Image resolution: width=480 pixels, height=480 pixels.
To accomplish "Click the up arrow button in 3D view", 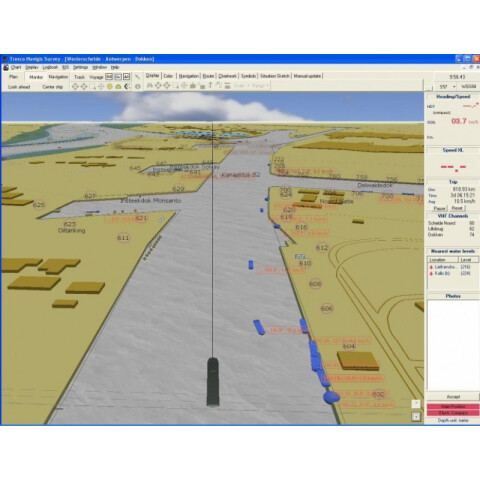I will pos(416,404).
